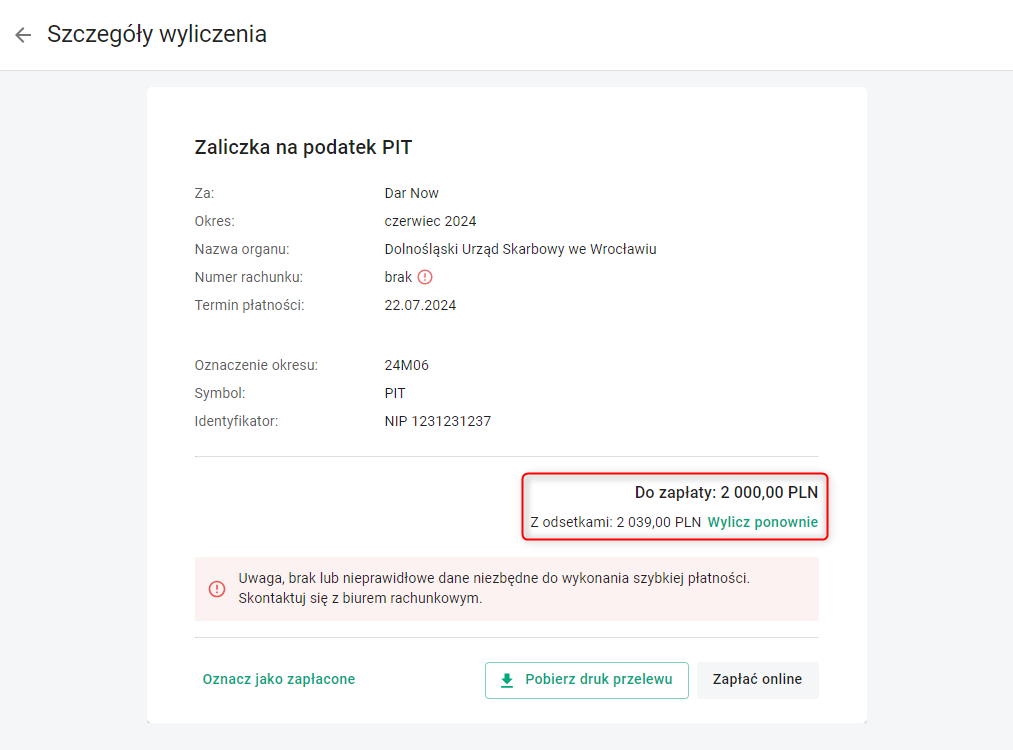The width and height of the screenshot is (1013, 750).
Task: Click the download icon in Pobierz druk przelewu
Action: coord(507,680)
